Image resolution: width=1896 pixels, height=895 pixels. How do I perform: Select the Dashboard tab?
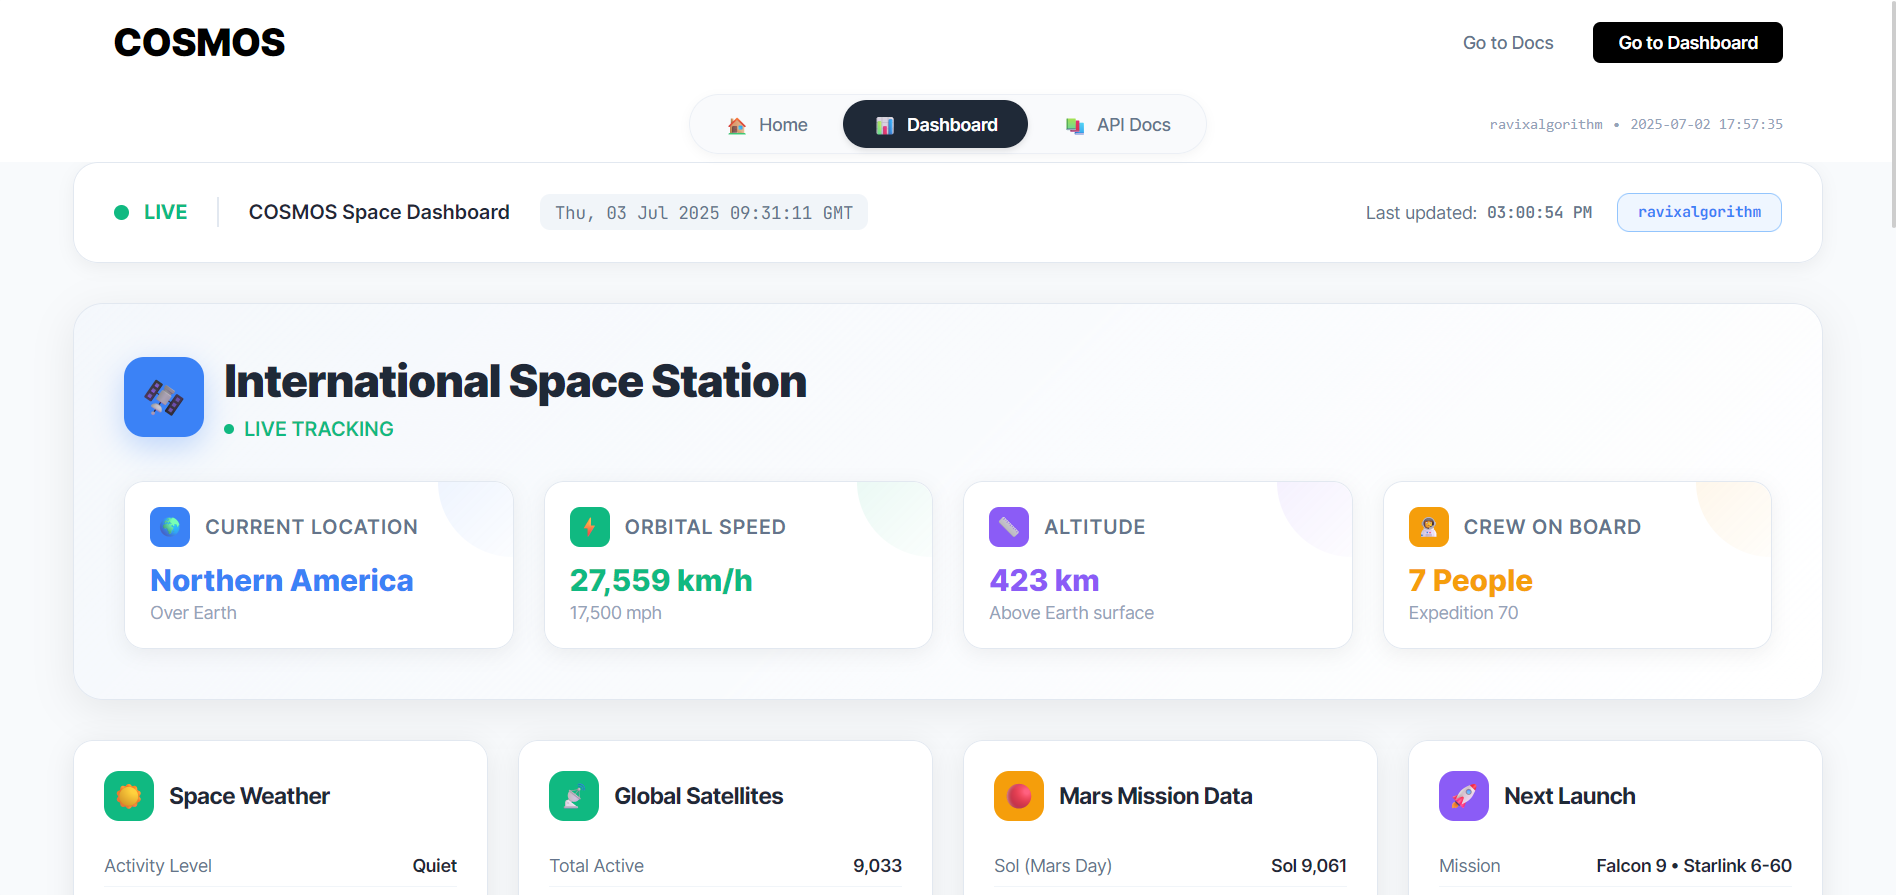(935, 125)
